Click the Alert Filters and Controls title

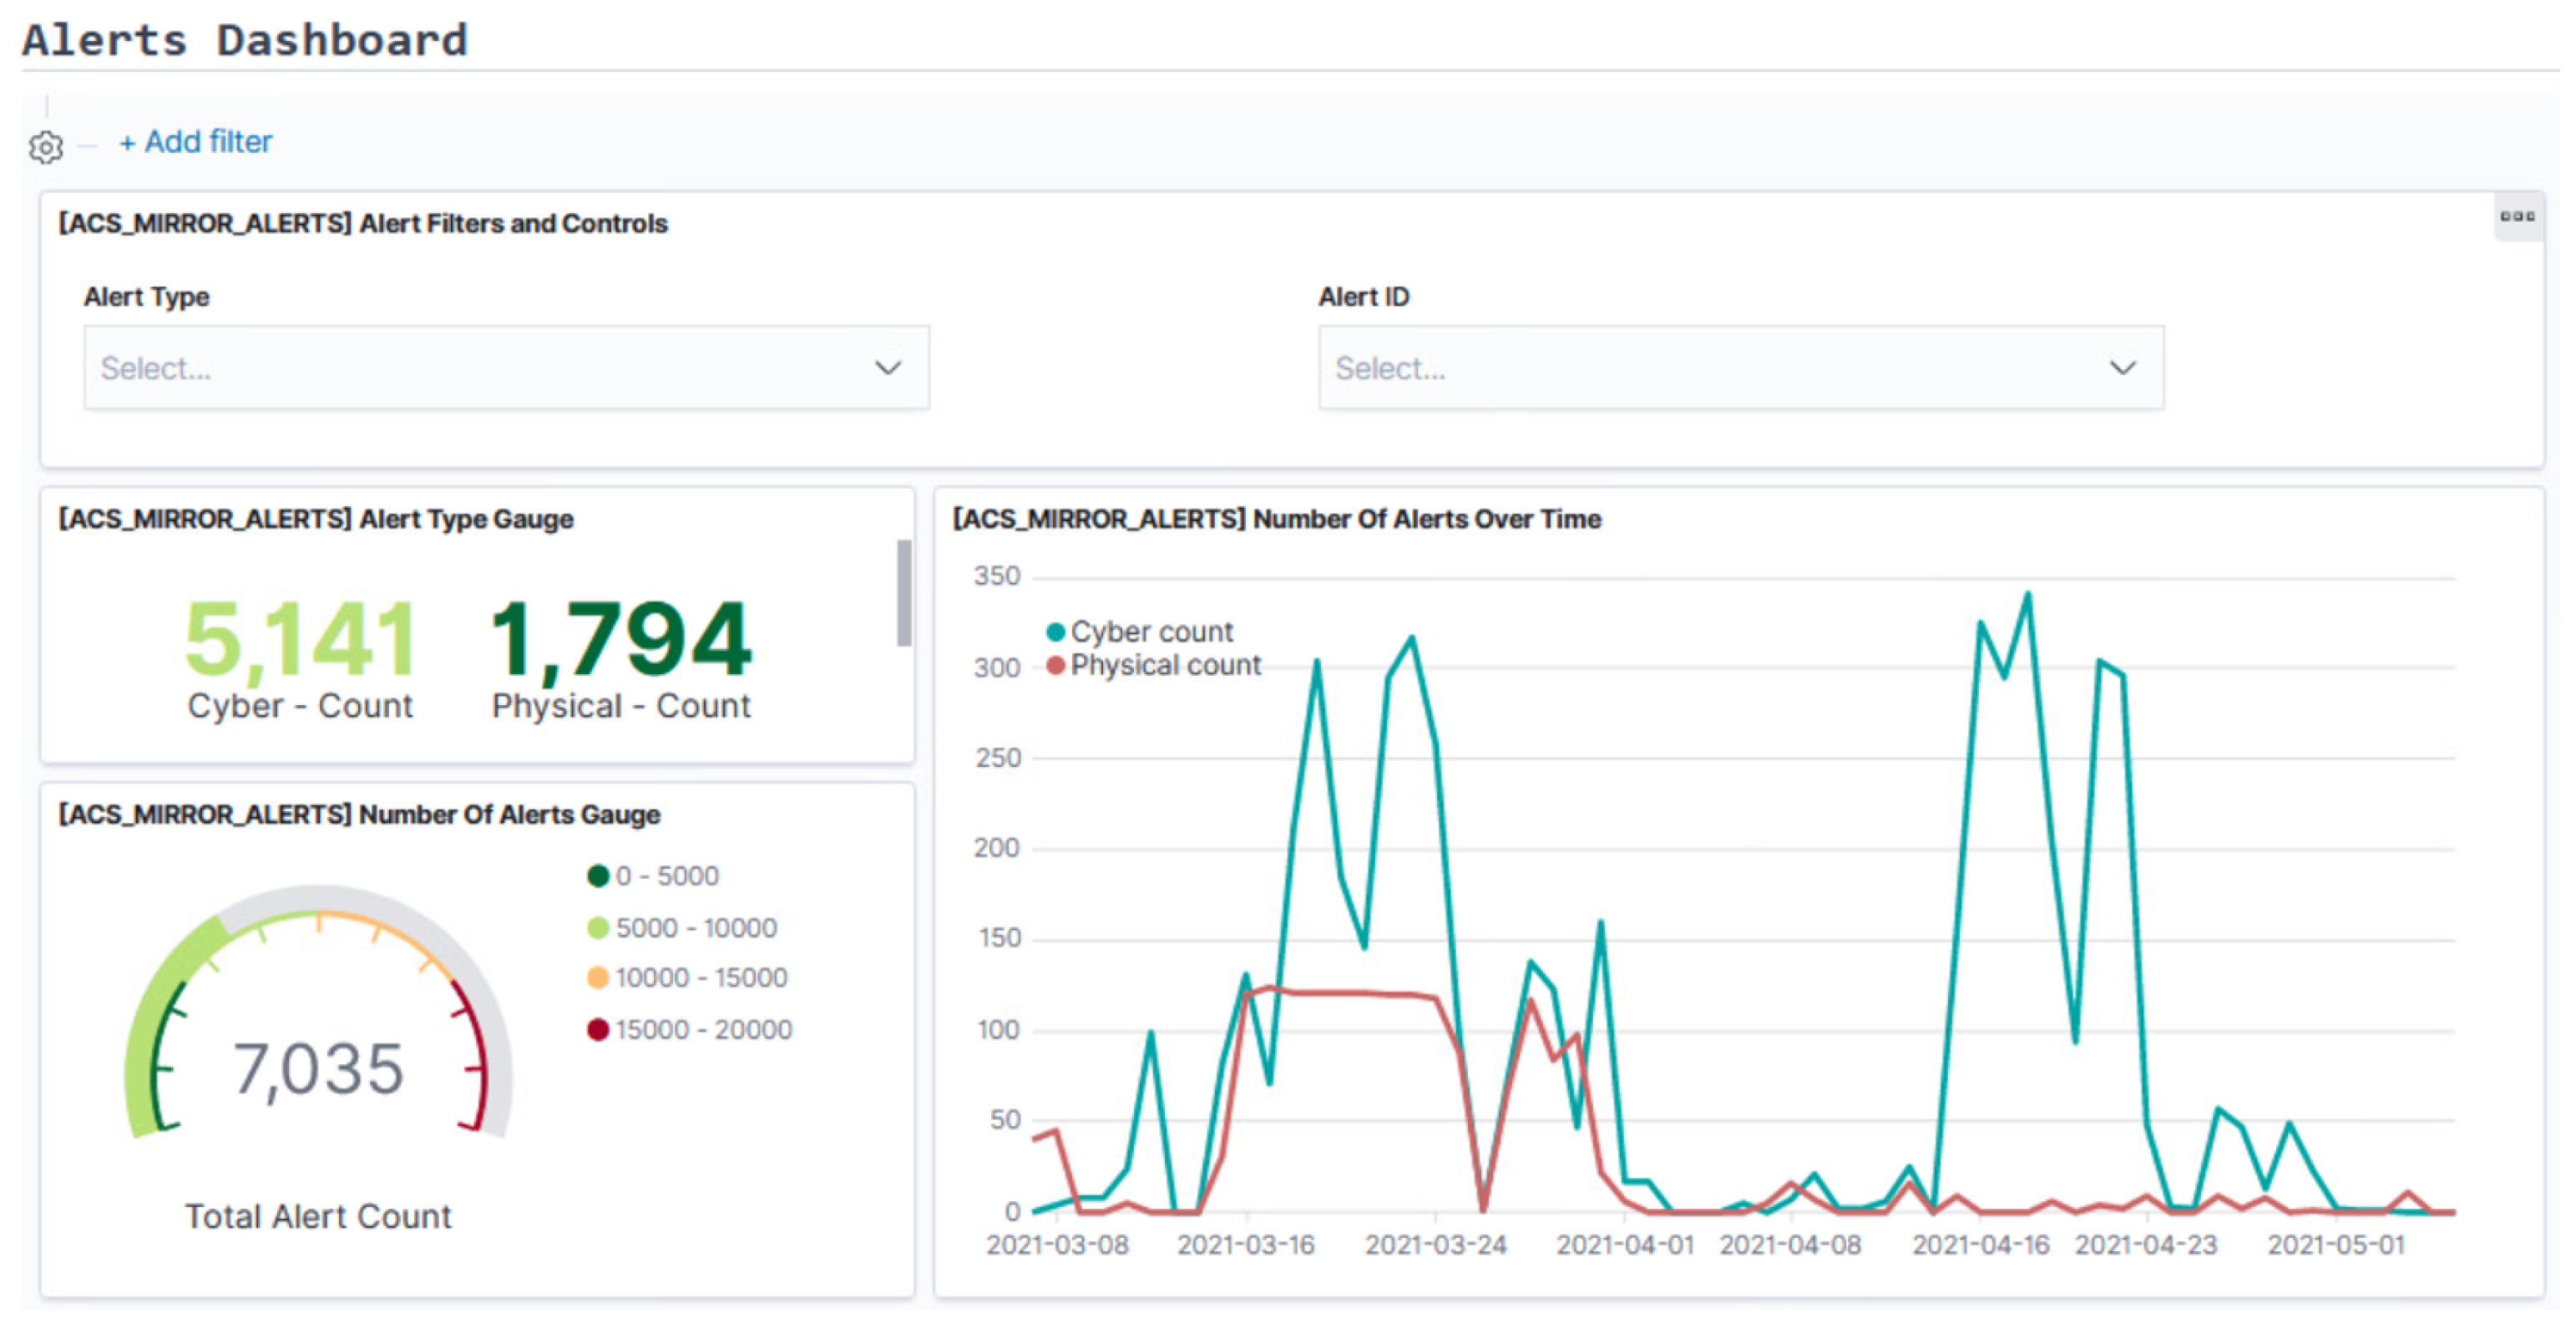coord(363,223)
